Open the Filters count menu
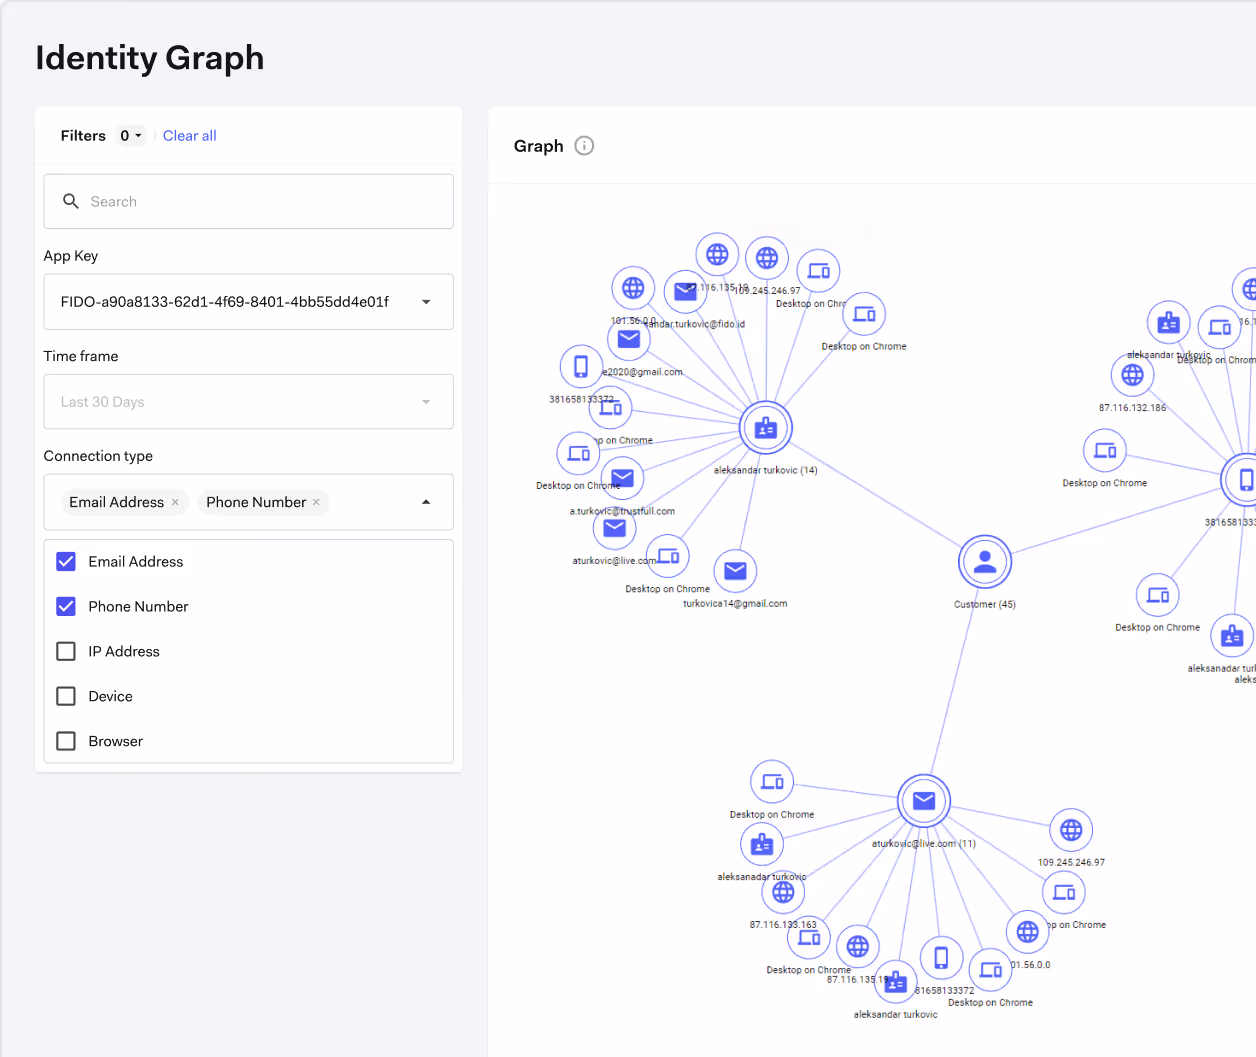The image size is (1256, 1057). click(x=130, y=135)
